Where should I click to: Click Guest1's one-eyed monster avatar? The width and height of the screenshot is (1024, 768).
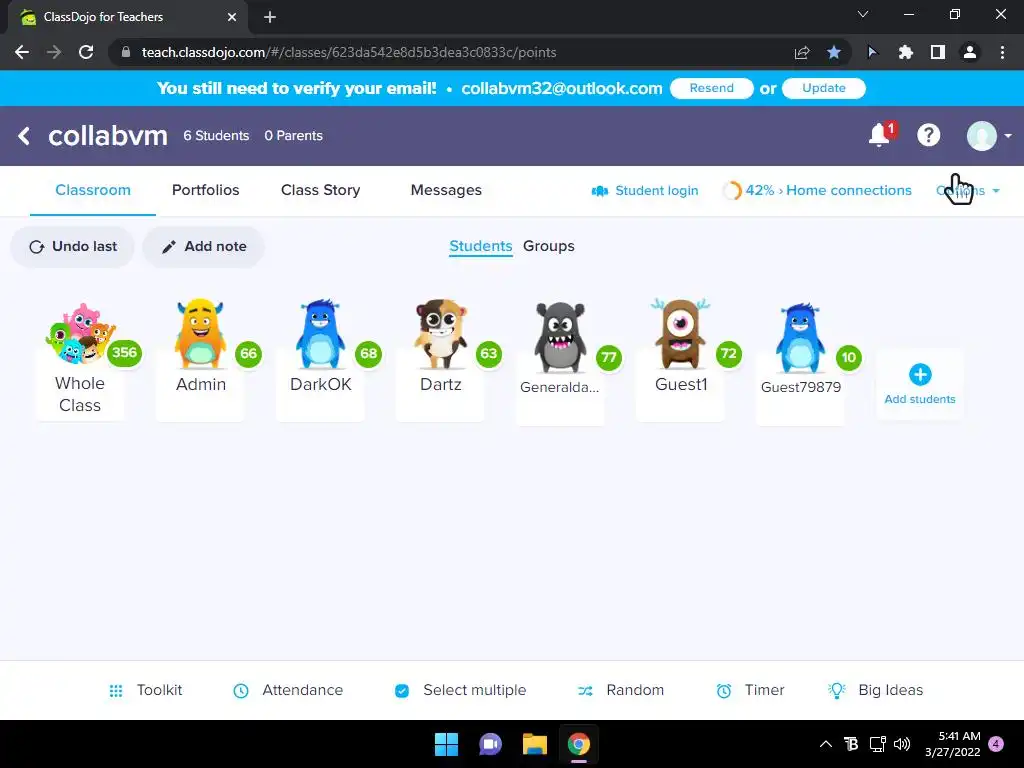tap(680, 334)
